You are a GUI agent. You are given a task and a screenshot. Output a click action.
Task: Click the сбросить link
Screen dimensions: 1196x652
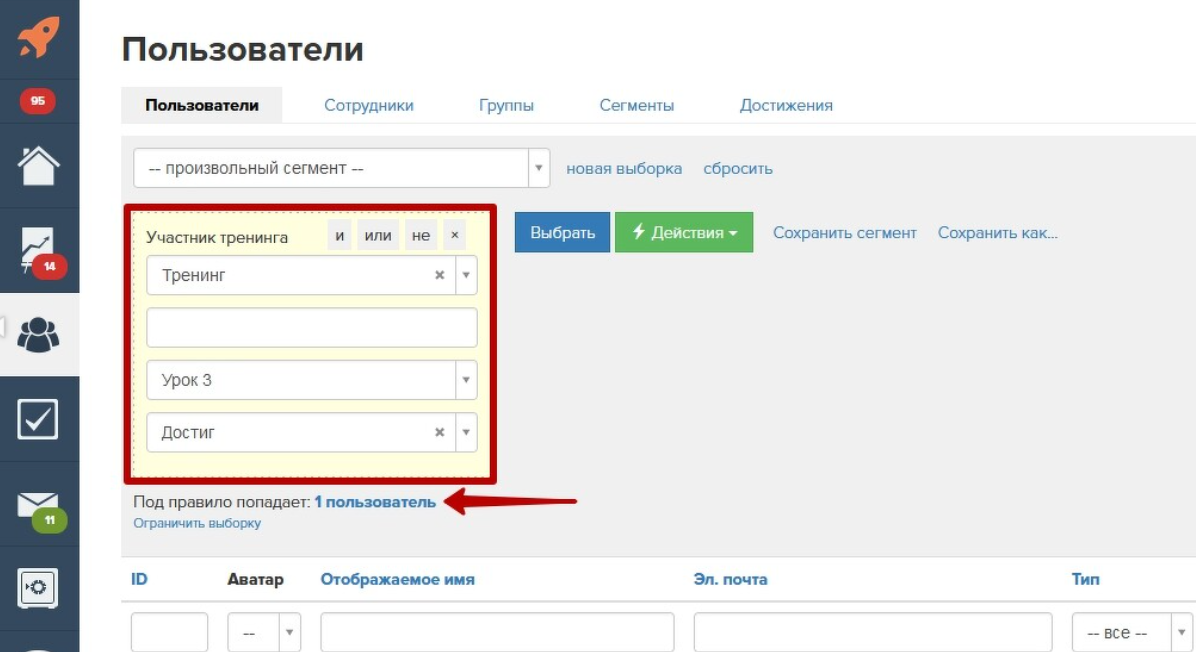pyautogui.click(x=738, y=169)
